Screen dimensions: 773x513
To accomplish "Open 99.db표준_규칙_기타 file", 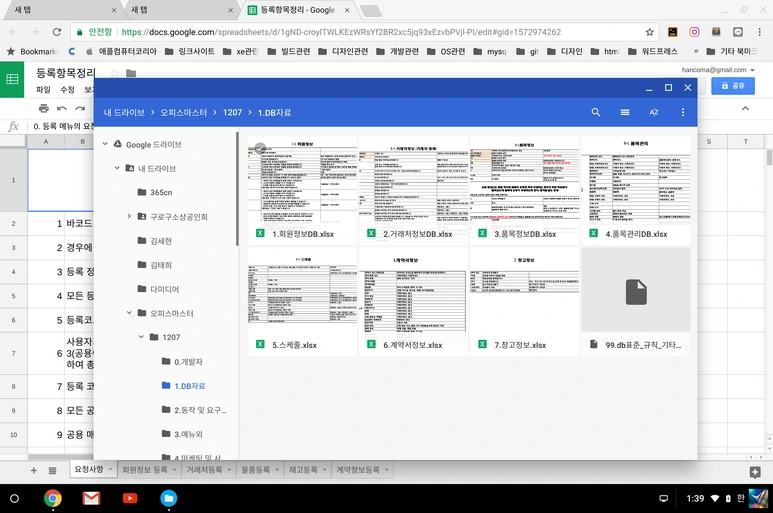I will 636,302.
